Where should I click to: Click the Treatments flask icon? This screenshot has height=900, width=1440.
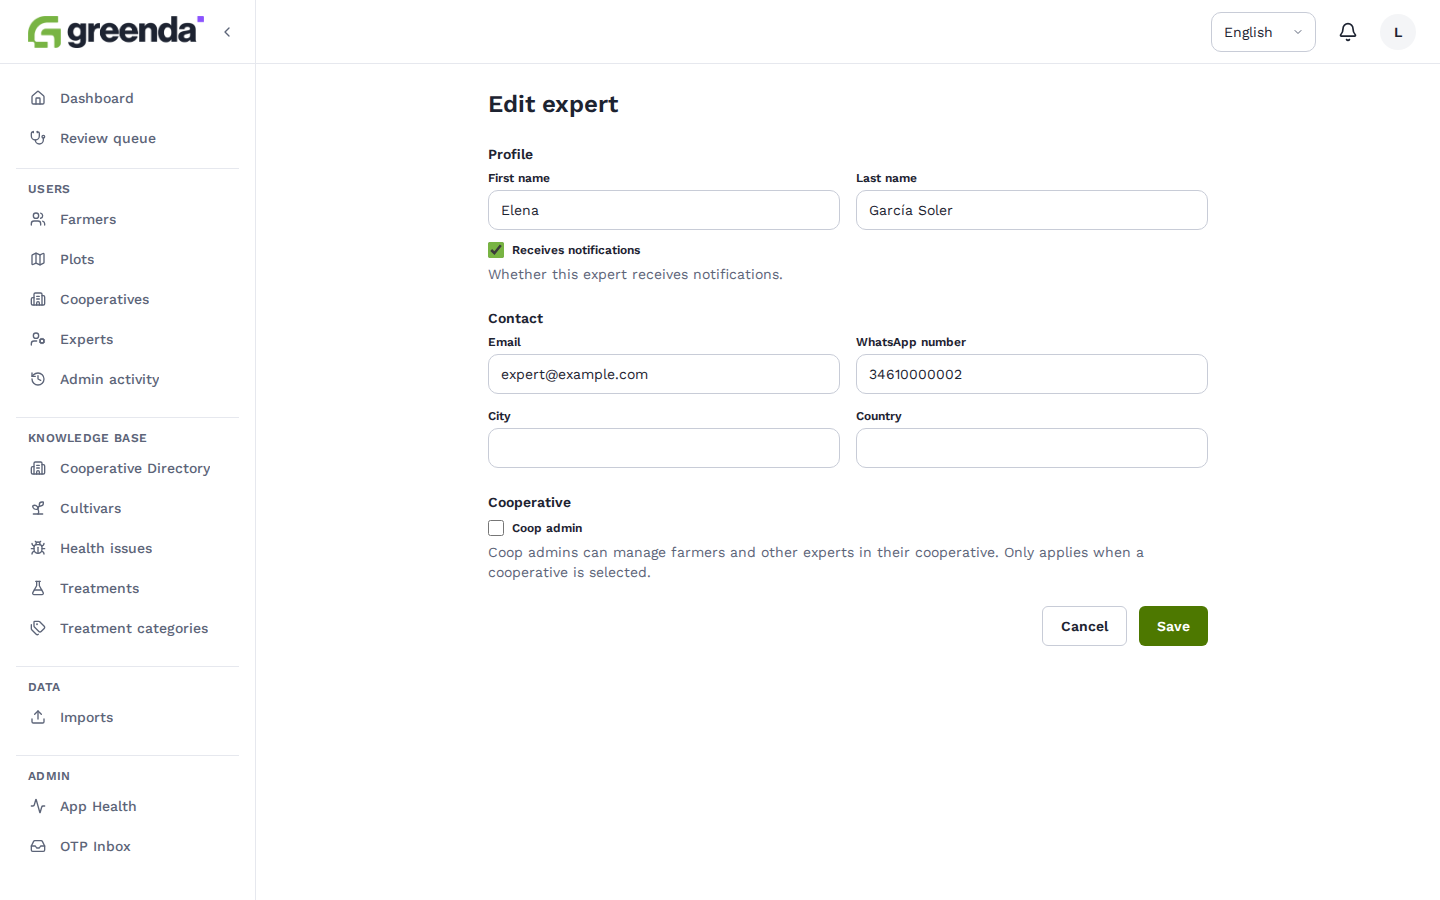click(38, 588)
